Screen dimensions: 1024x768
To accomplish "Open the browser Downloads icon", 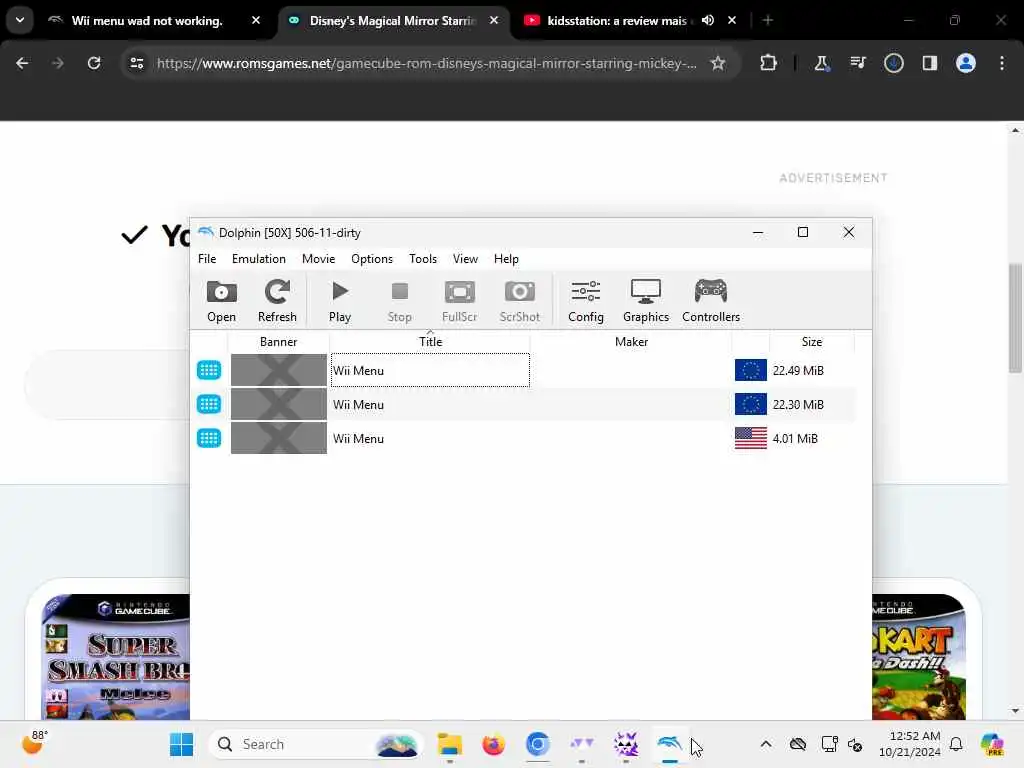I will pyautogui.click(x=894, y=63).
